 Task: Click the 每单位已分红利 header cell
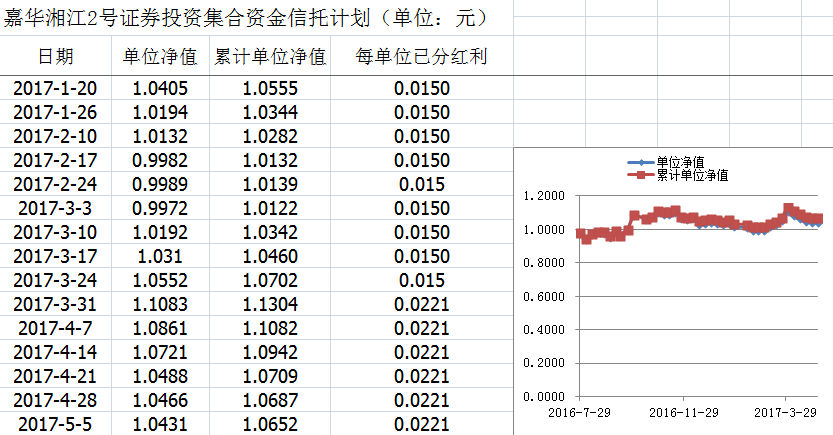coord(421,57)
